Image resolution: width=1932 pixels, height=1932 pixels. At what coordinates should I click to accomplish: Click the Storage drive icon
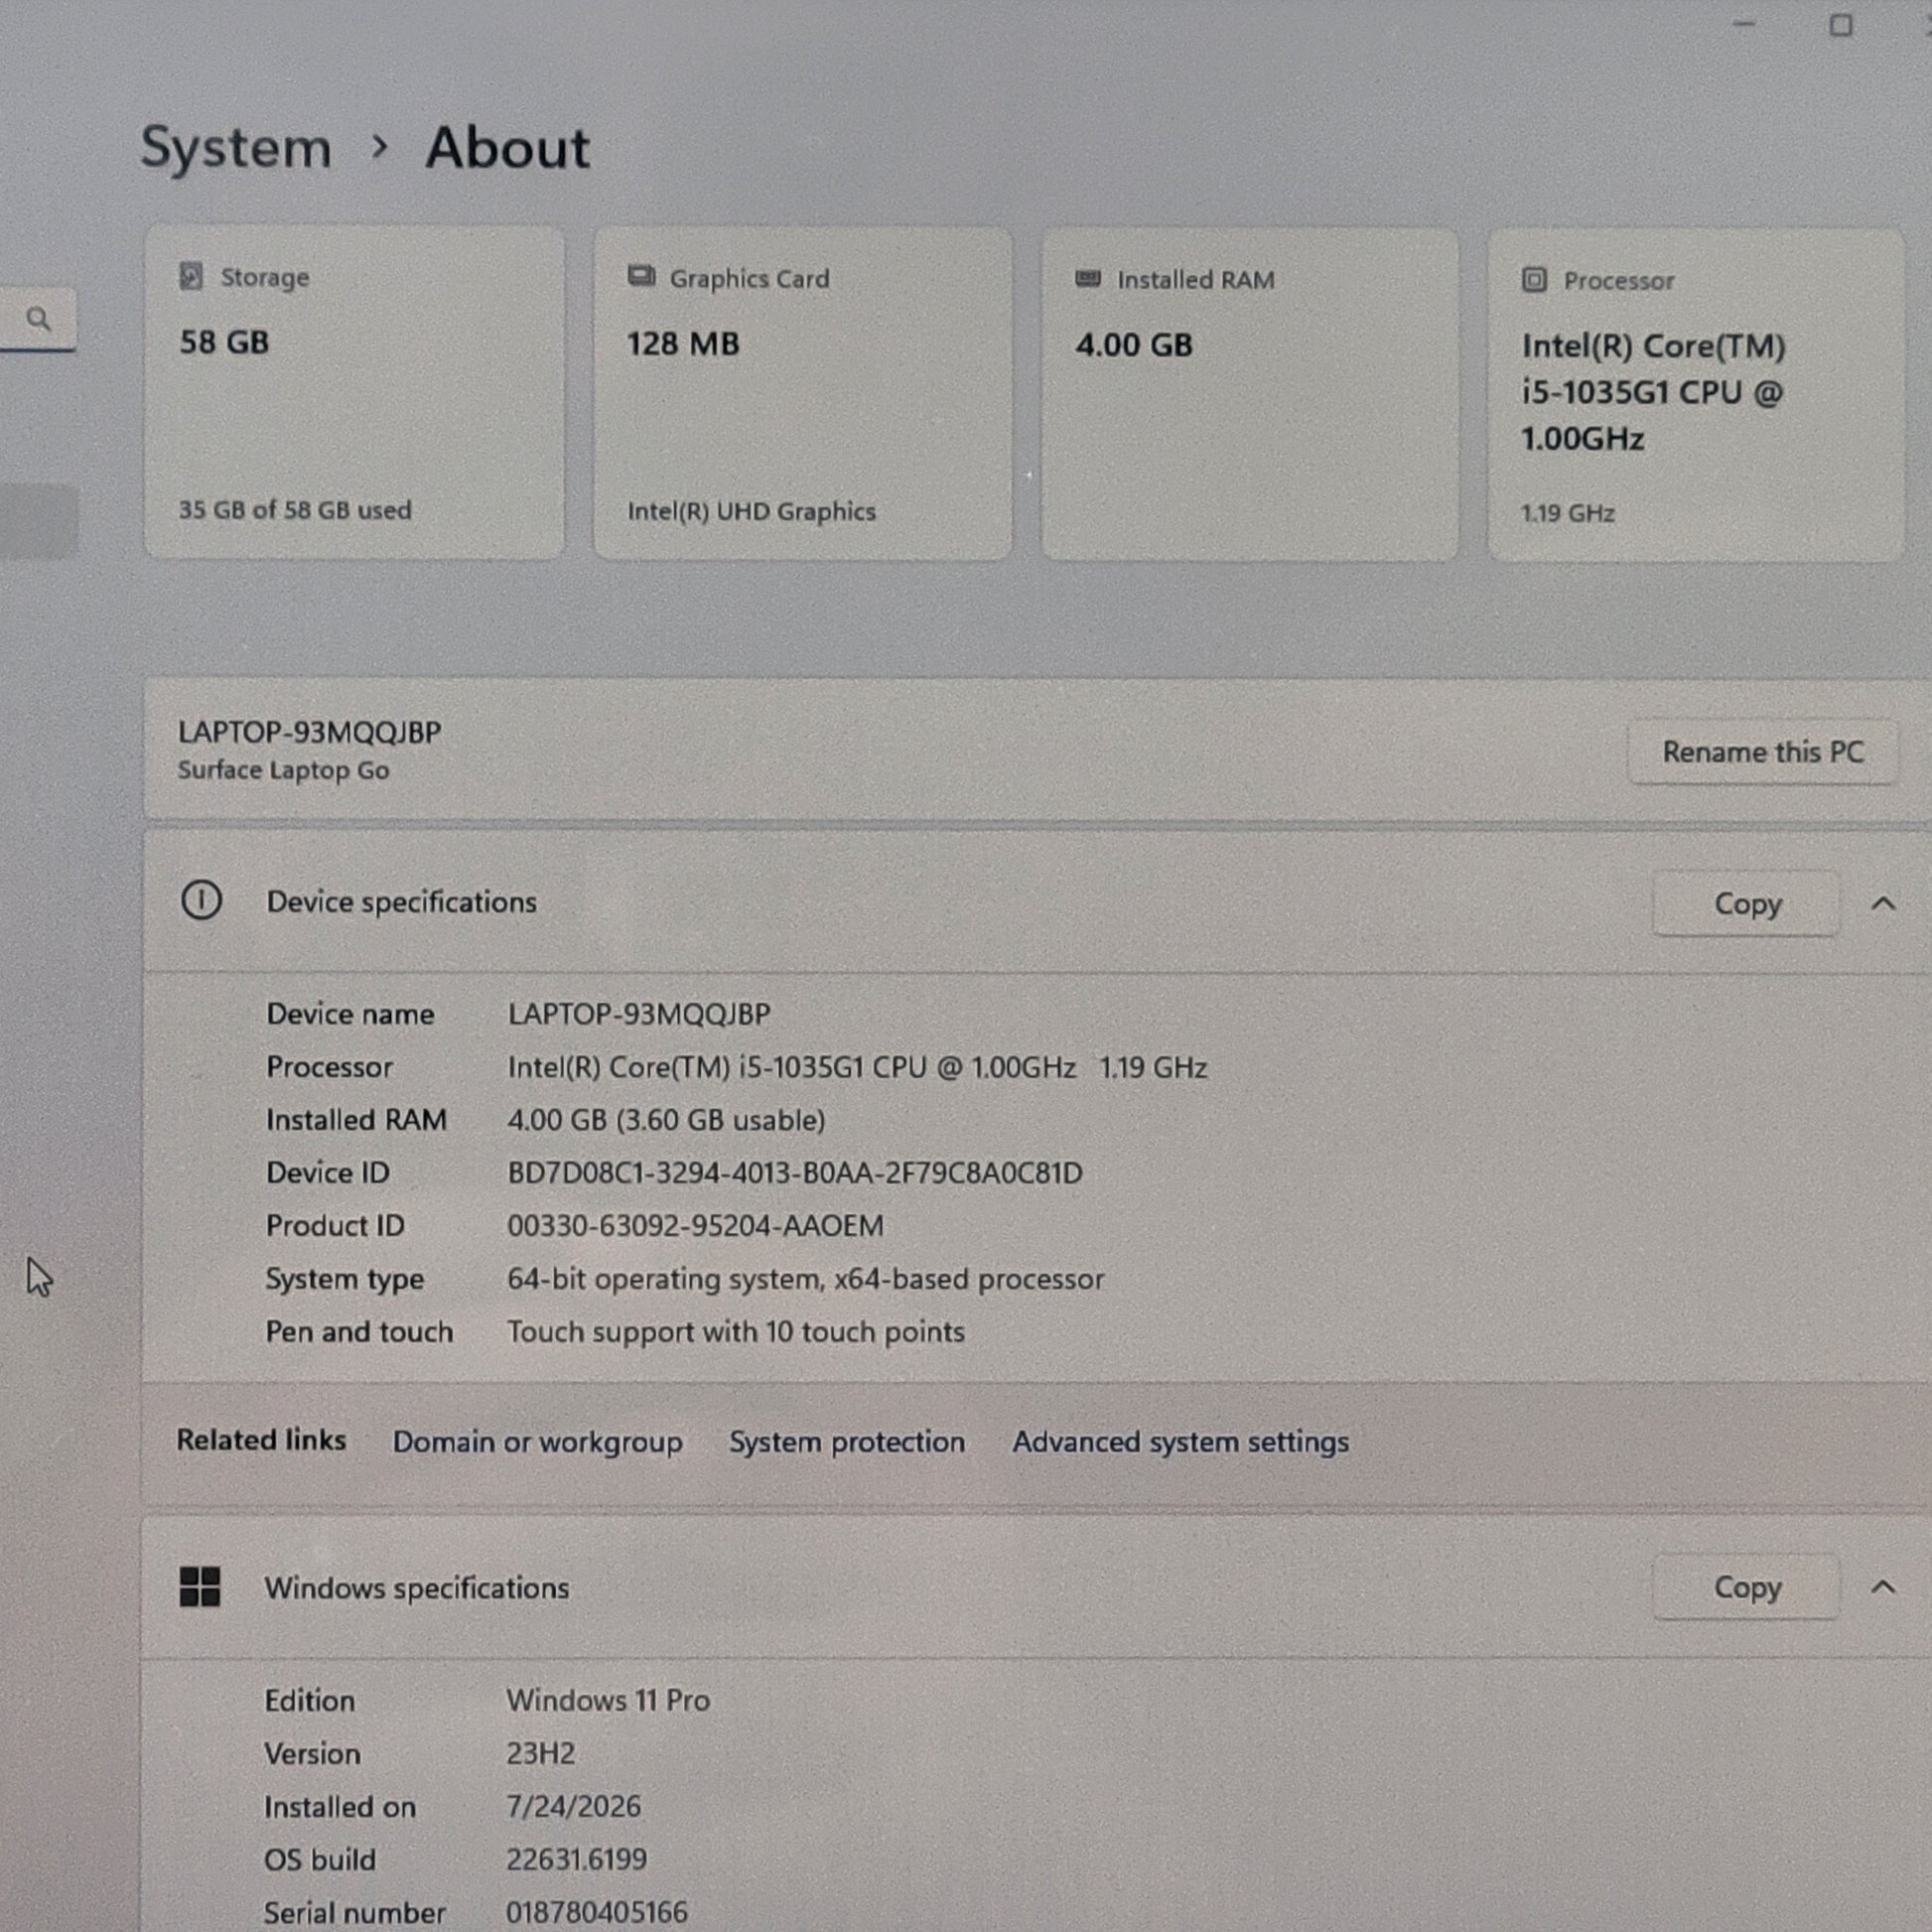tap(191, 276)
